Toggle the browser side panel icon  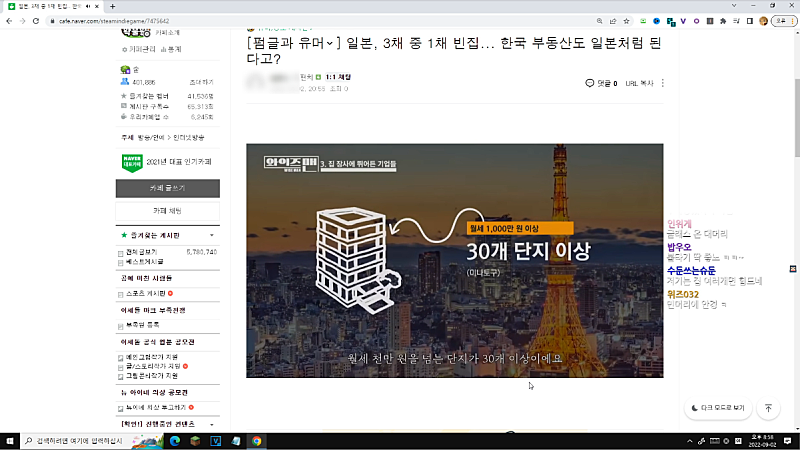749,21
